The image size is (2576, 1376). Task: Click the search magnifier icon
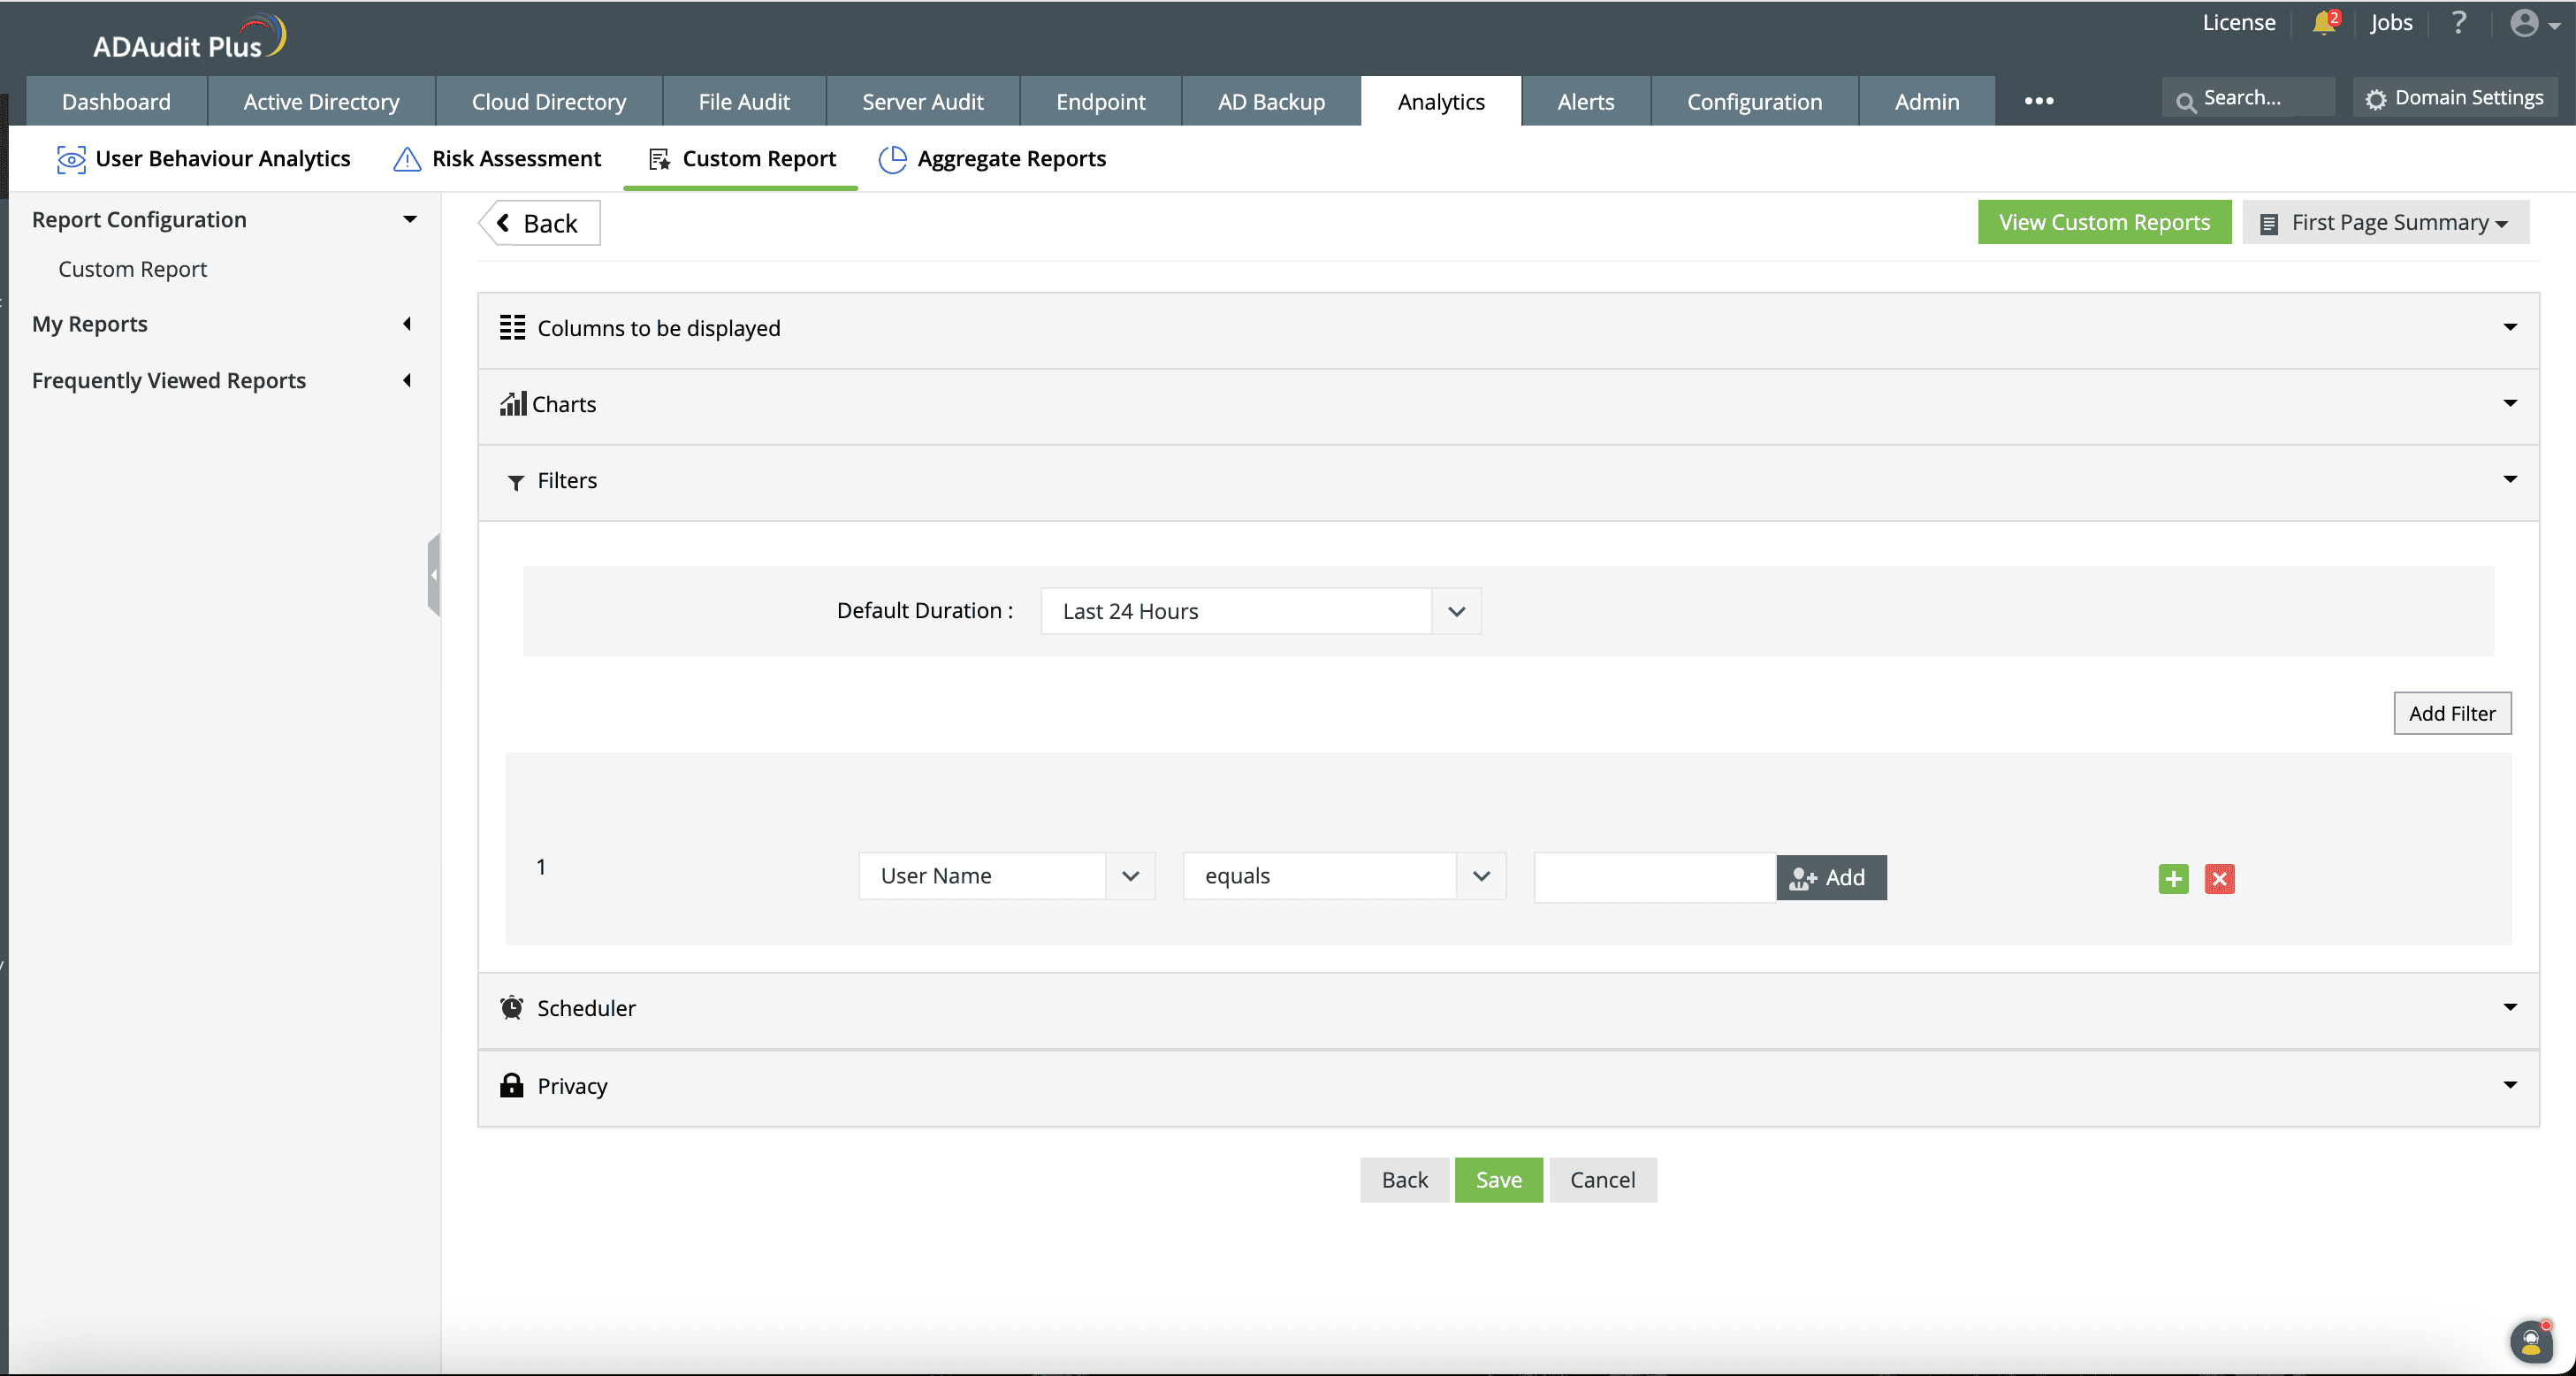tap(2186, 100)
